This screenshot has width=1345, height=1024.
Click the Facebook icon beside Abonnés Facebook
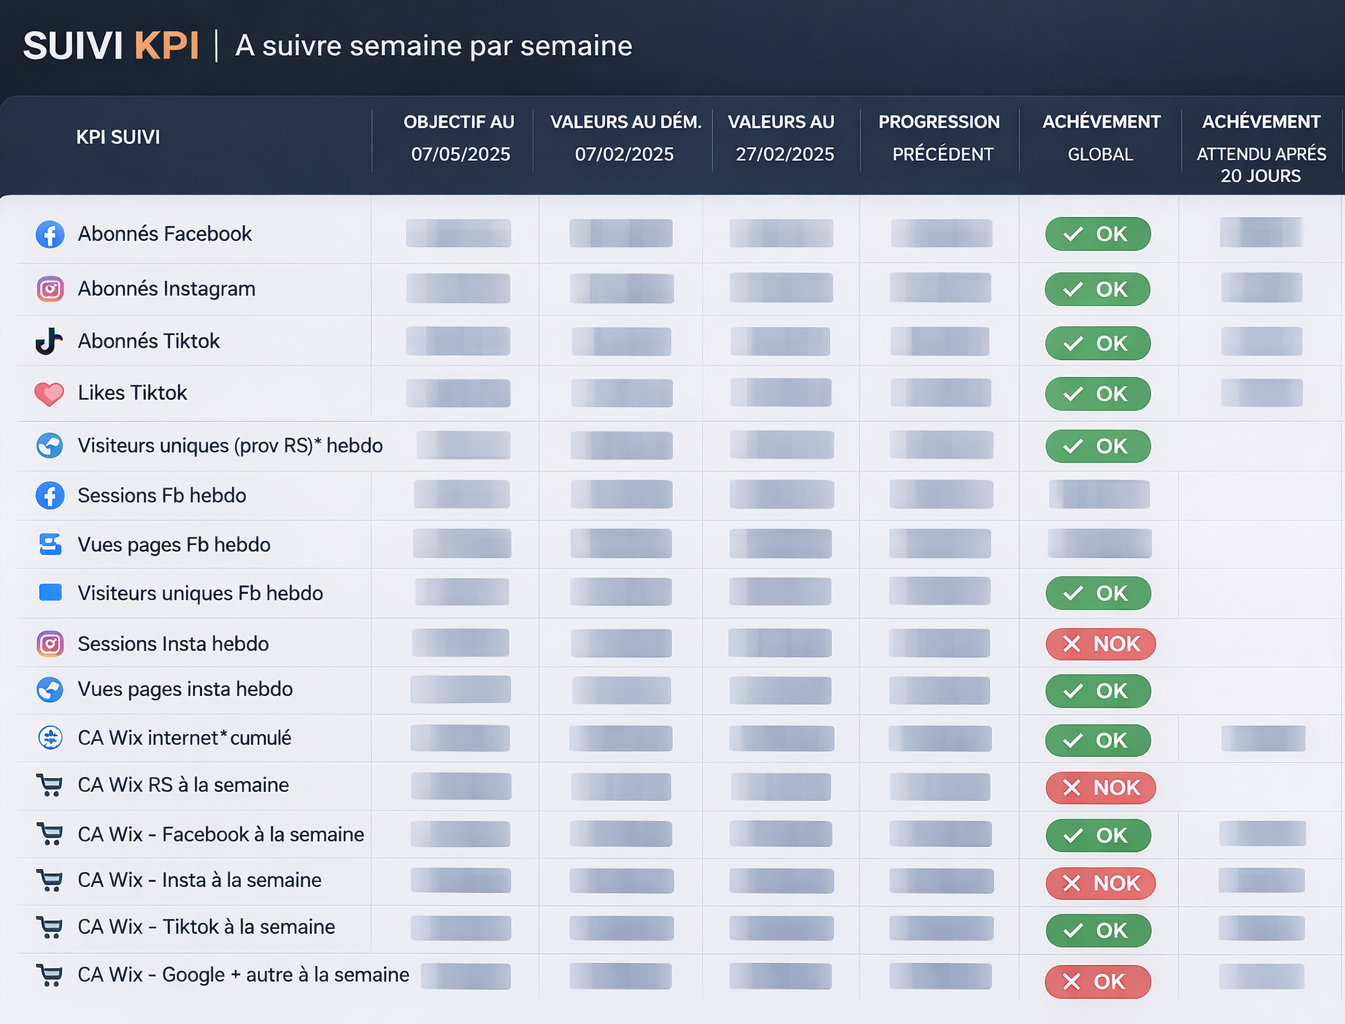click(50, 234)
